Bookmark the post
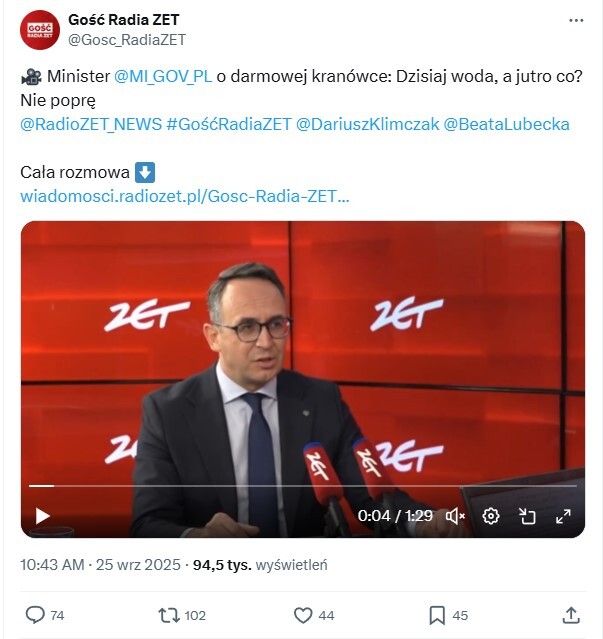The width and height of the screenshot is (603, 639). pyautogui.click(x=437, y=615)
